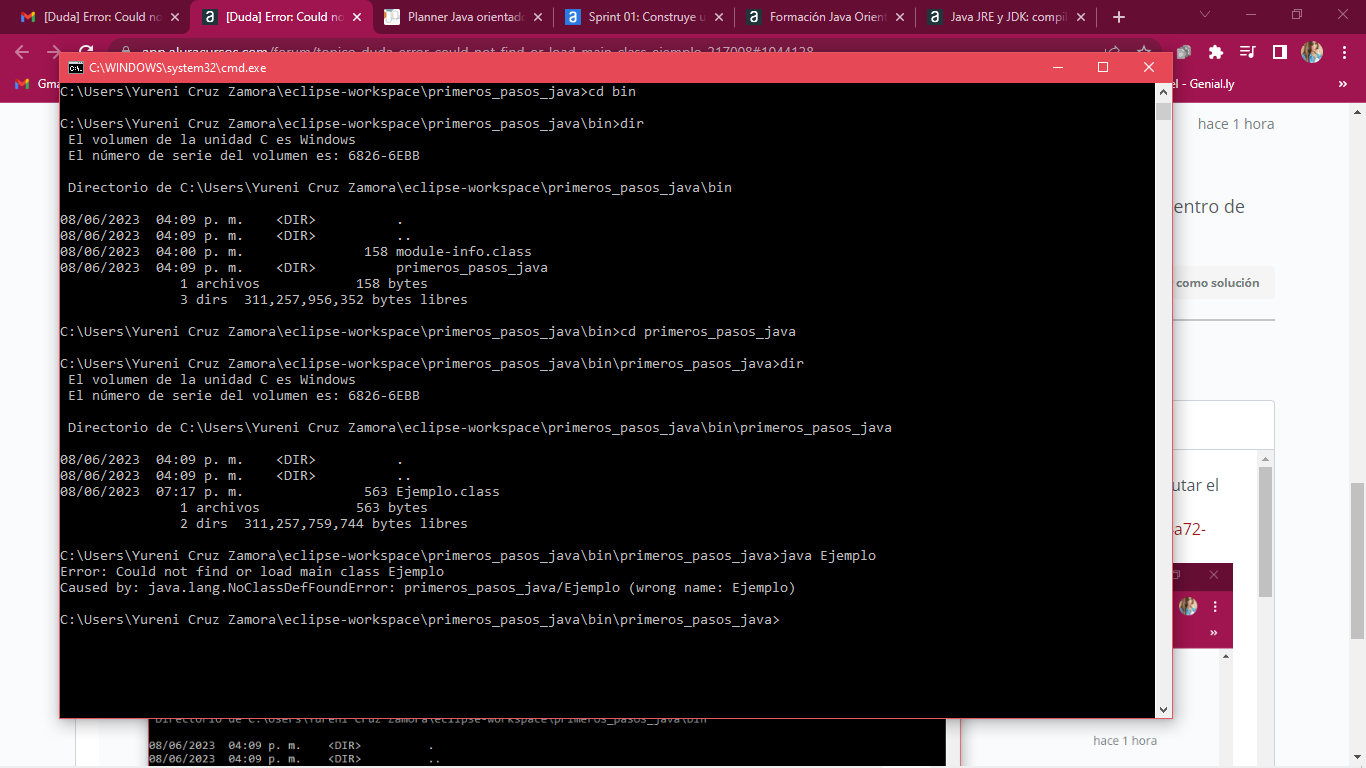The height and width of the screenshot is (768, 1366).
Task: Click the cmd scrollbar thumb
Action: [x=1163, y=111]
